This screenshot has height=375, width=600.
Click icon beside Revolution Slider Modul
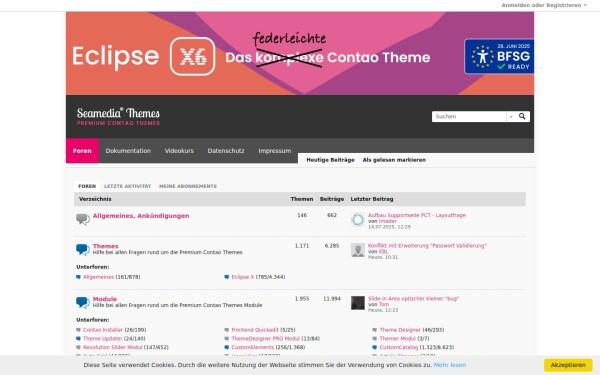click(x=78, y=347)
